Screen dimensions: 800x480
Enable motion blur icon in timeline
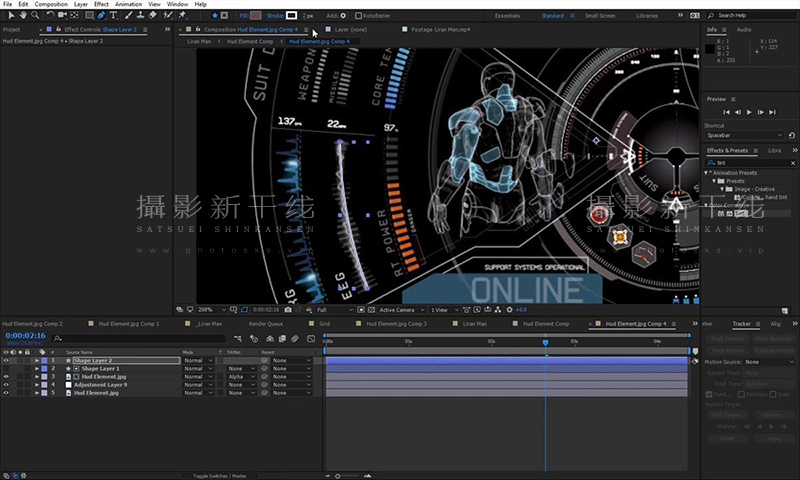(294, 338)
